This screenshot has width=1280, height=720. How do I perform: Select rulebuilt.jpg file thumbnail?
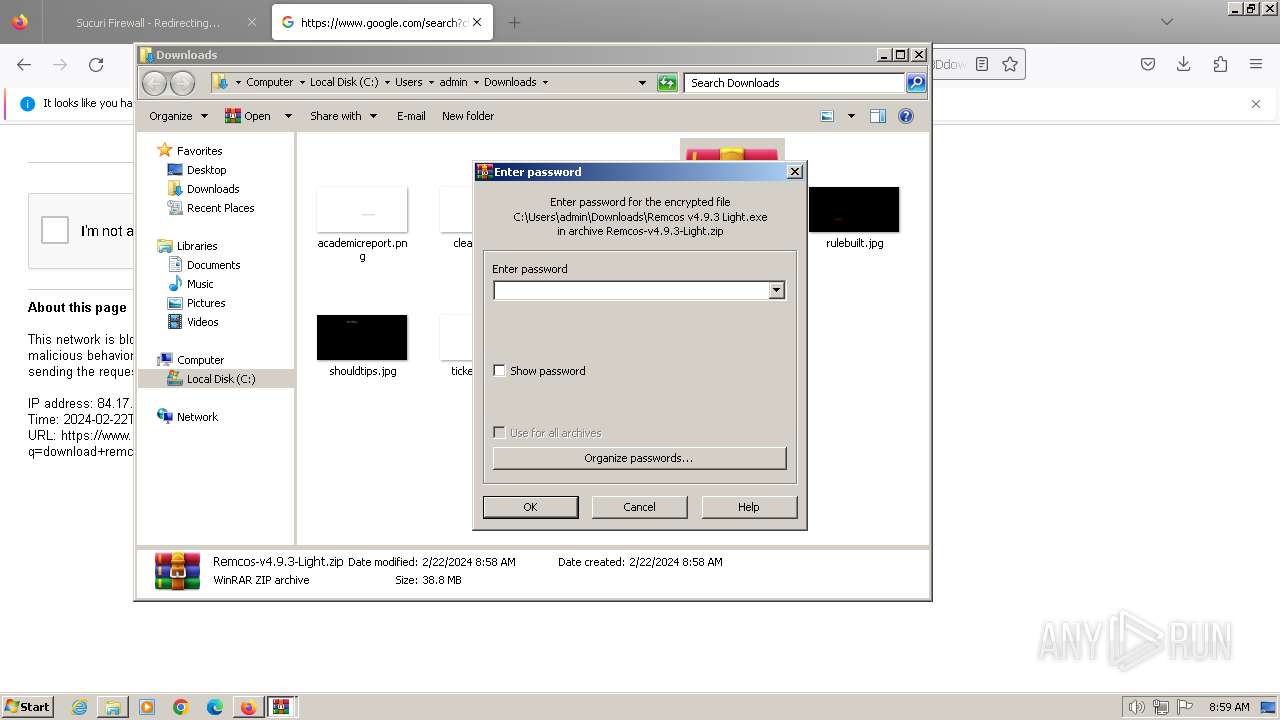pyautogui.click(x=854, y=210)
